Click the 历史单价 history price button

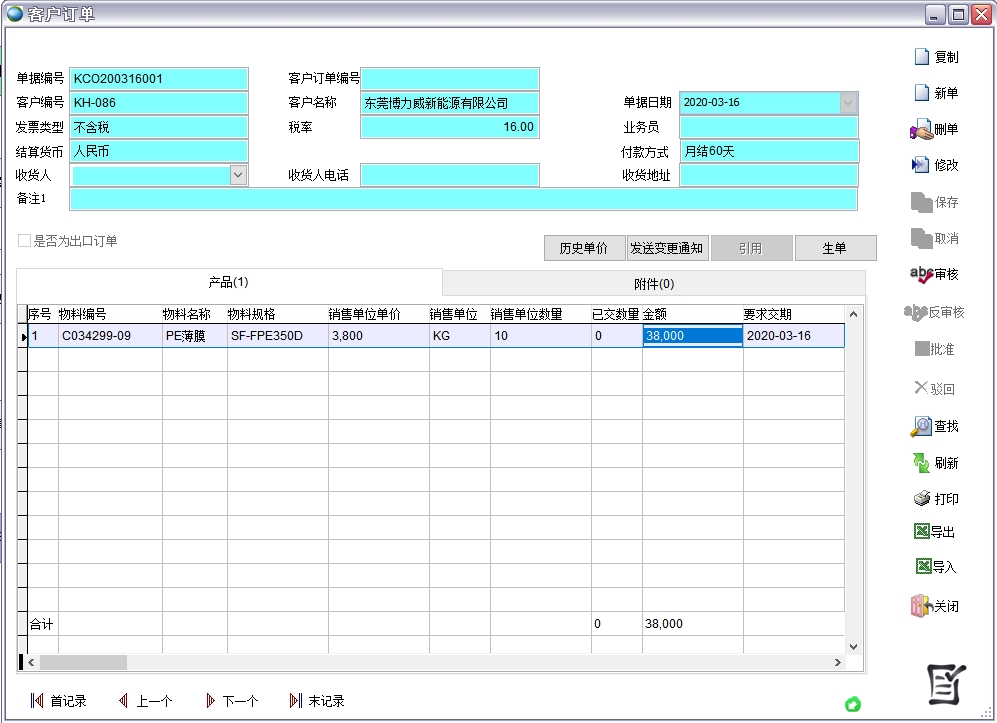click(x=584, y=248)
